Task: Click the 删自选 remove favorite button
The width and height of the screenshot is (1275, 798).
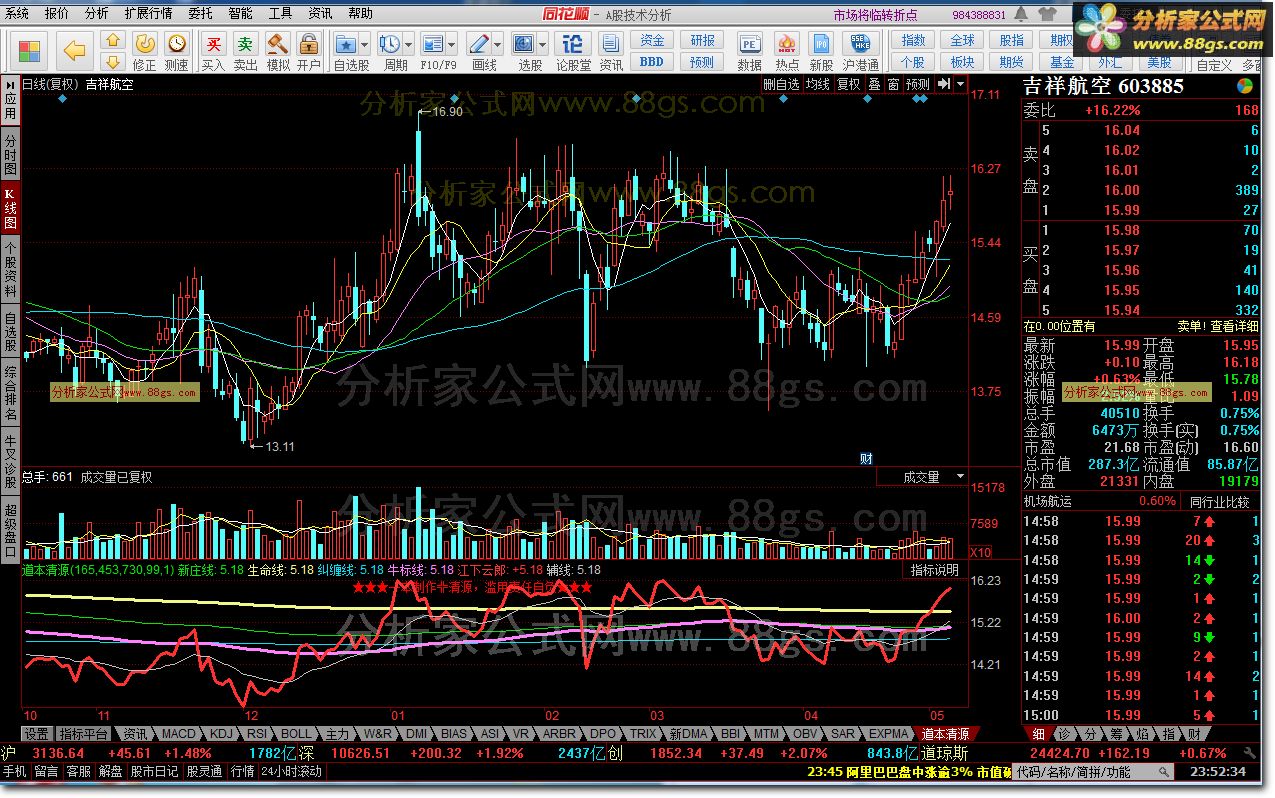Action: click(782, 85)
